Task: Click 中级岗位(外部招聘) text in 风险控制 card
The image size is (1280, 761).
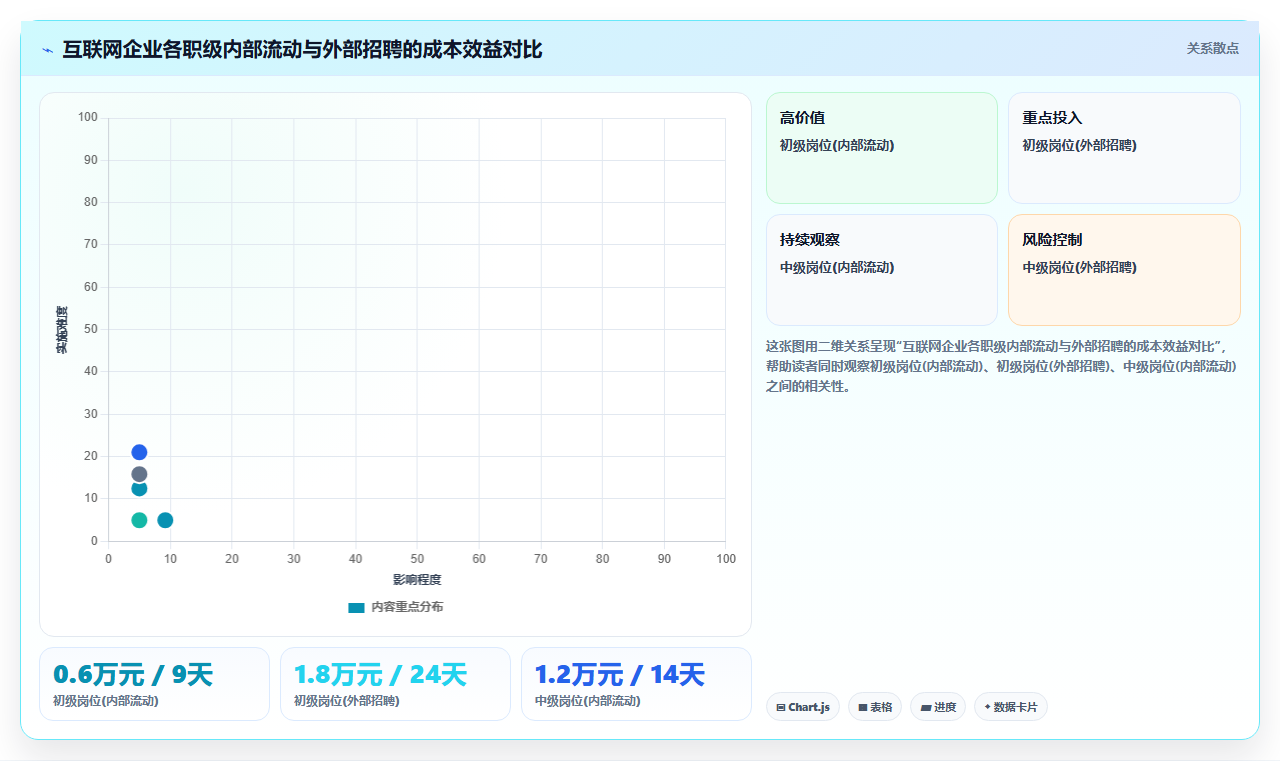Action: 1079,267
